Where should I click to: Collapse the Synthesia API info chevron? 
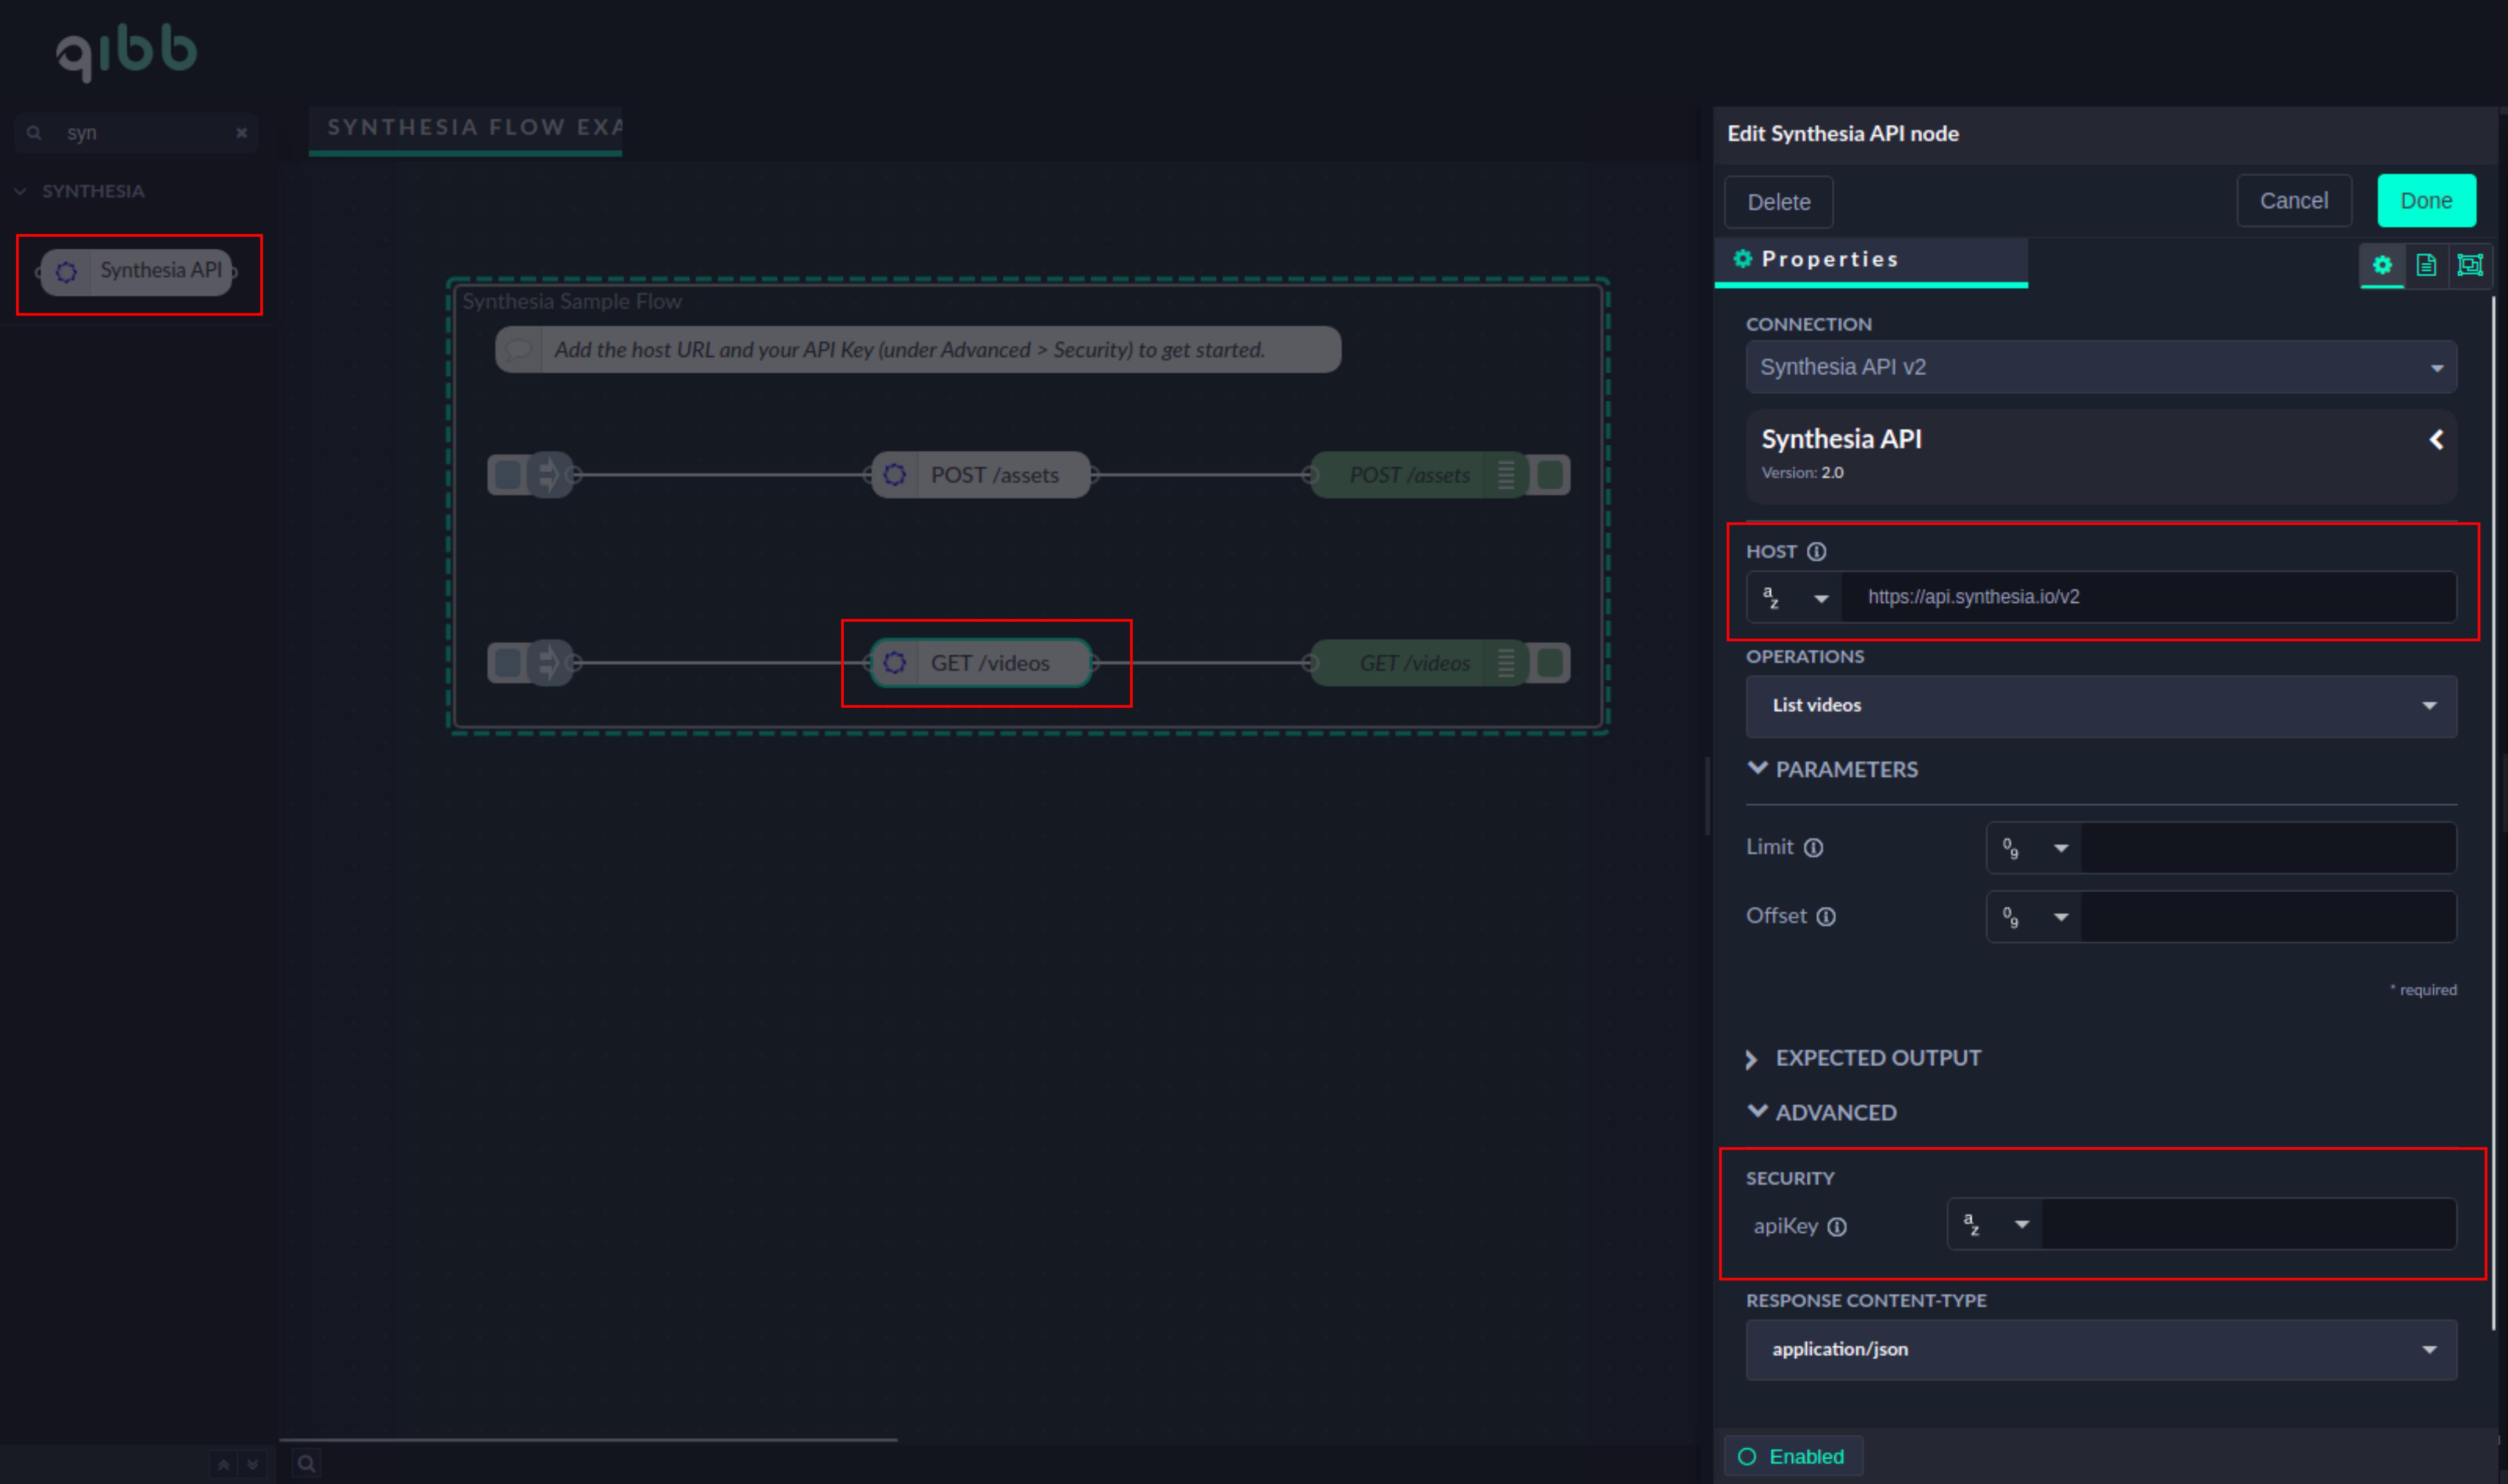pos(2436,440)
